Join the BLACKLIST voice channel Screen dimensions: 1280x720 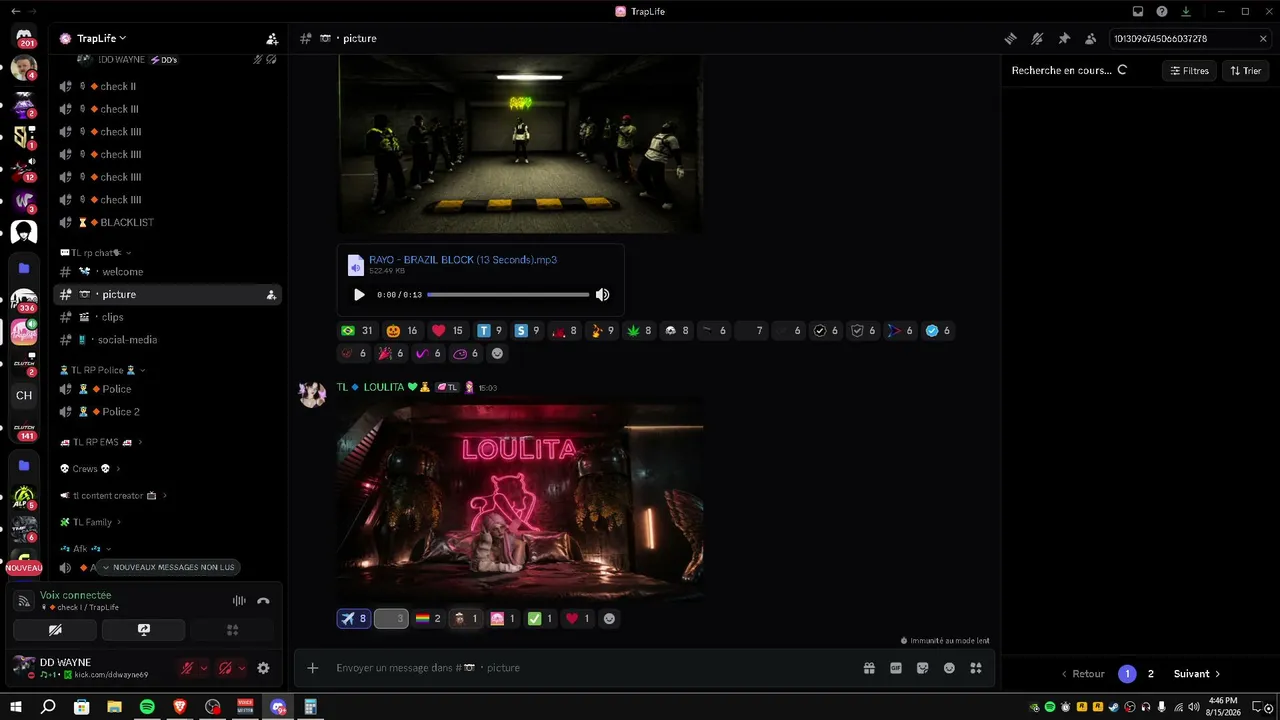point(167,222)
